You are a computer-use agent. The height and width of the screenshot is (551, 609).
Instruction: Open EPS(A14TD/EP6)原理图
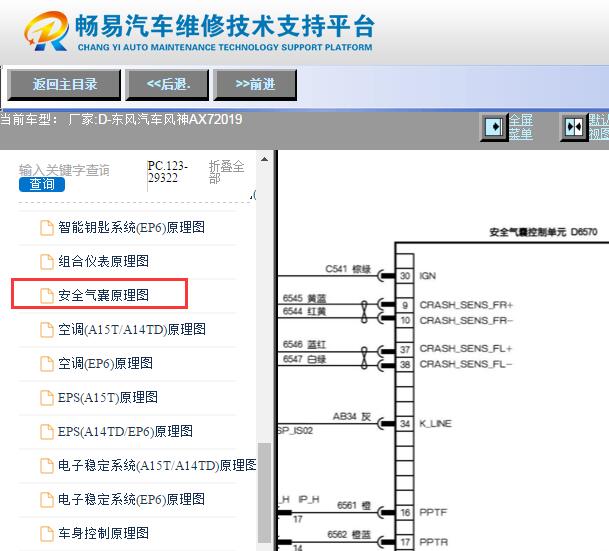125,431
